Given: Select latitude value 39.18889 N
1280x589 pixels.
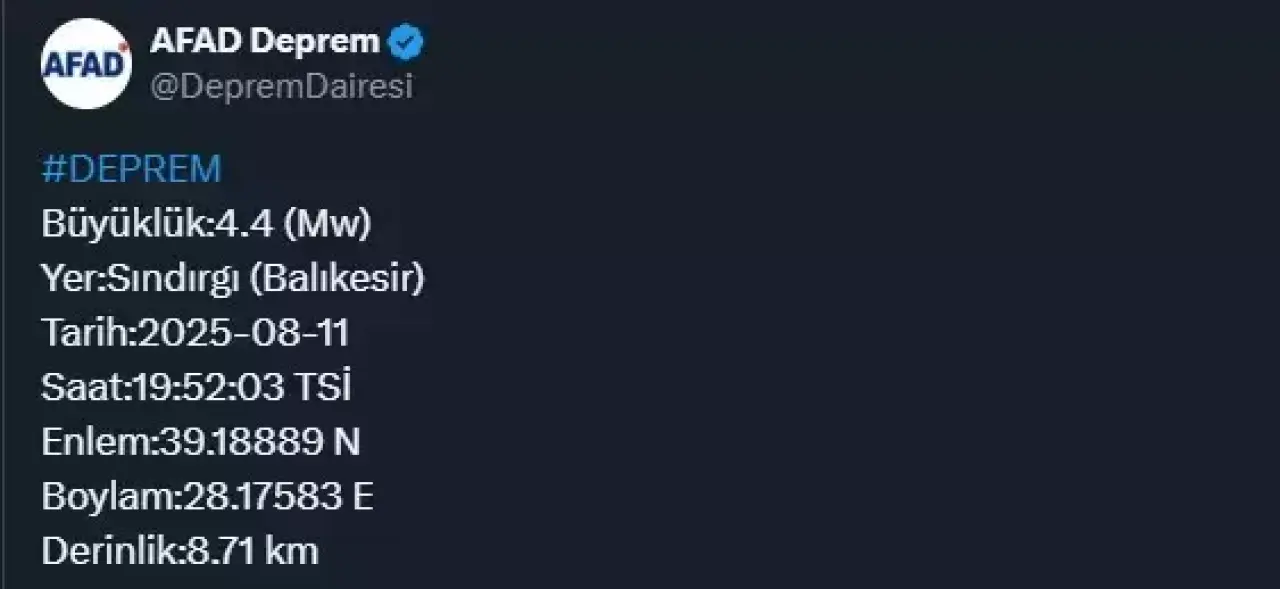Looking at the screenshot, I should pos(260,441).
